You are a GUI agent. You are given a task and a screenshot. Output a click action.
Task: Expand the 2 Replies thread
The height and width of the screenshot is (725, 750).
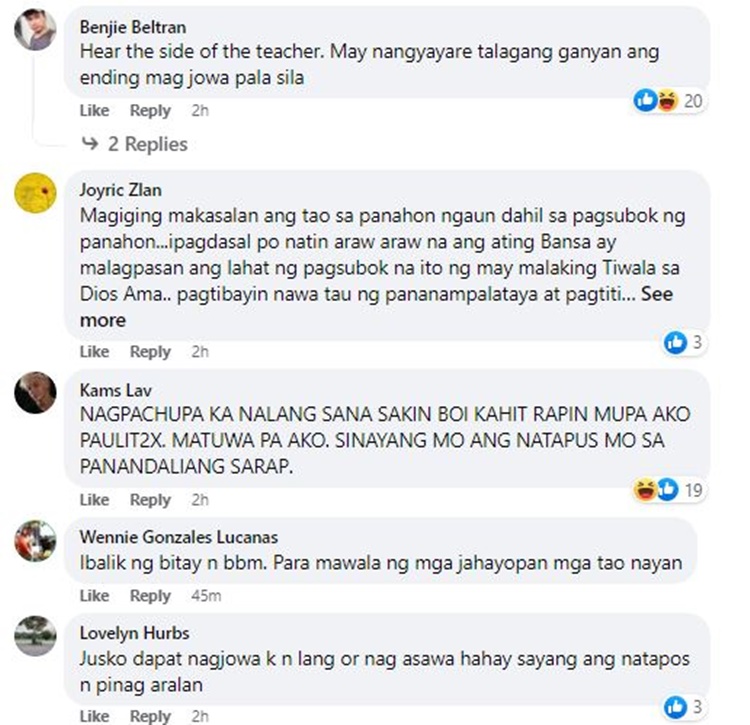point(135,144)
